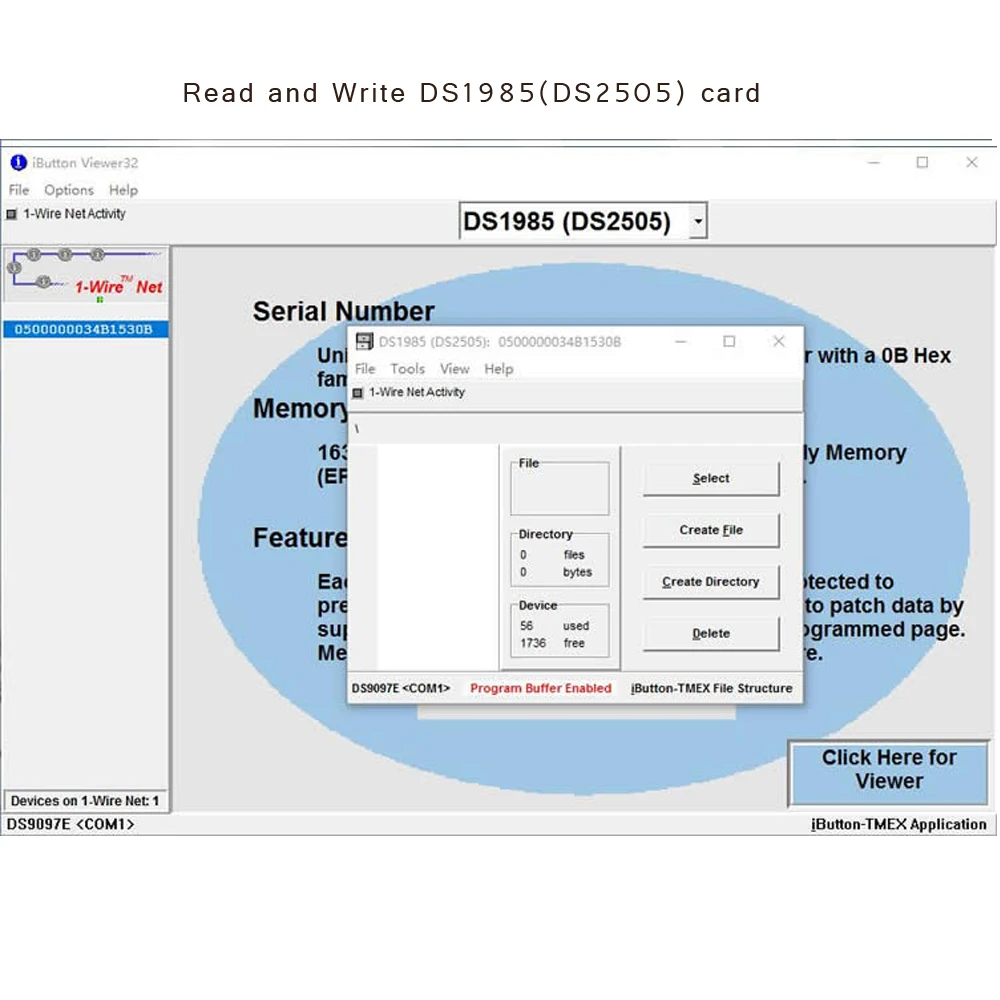Click DS9097E <COM1> in main status bar
The width and height of the screenshot is (1000, 1000).
(x=70, y=825)
